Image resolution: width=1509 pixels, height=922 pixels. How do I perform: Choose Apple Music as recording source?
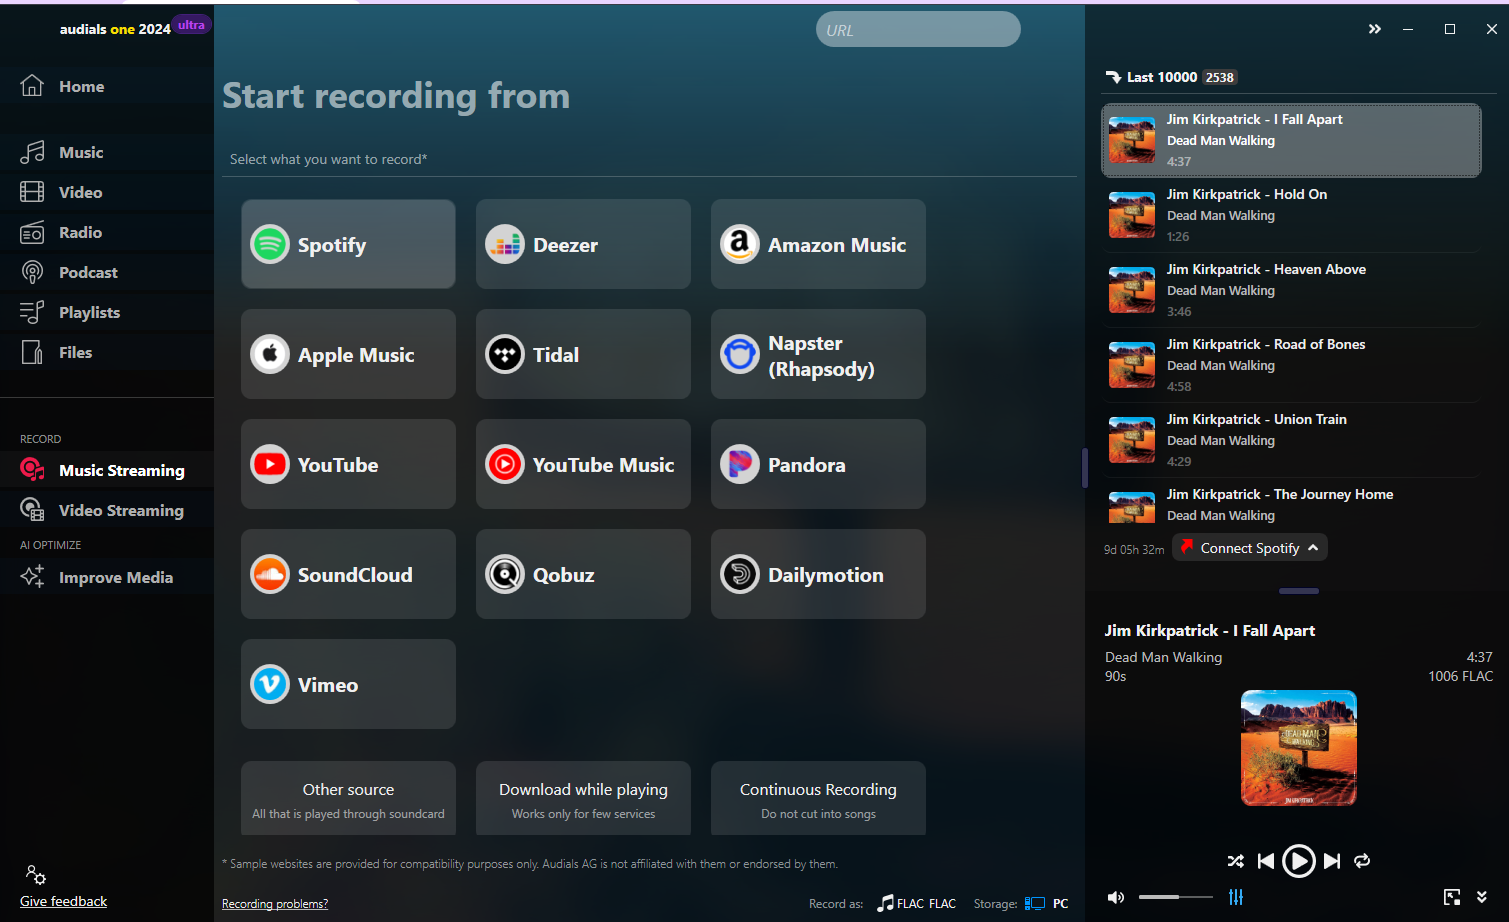(x=348, y=354)
